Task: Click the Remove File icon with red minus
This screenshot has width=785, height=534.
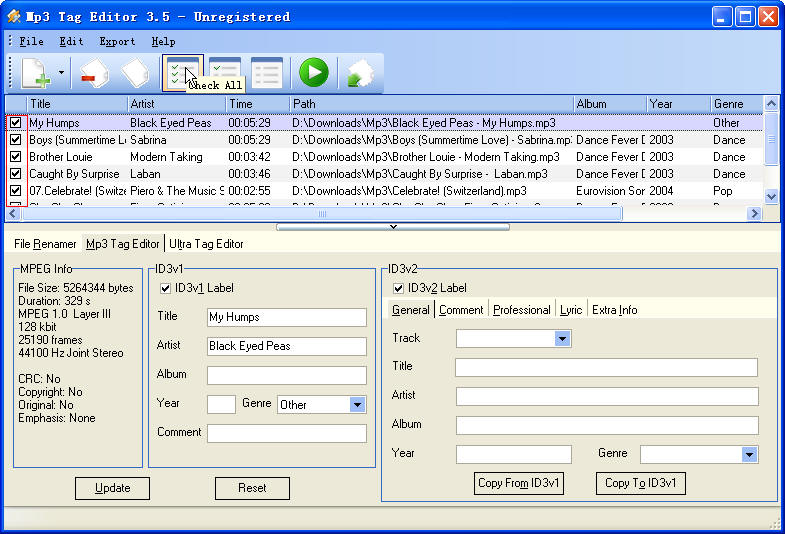Action: [x=95, y=73]
